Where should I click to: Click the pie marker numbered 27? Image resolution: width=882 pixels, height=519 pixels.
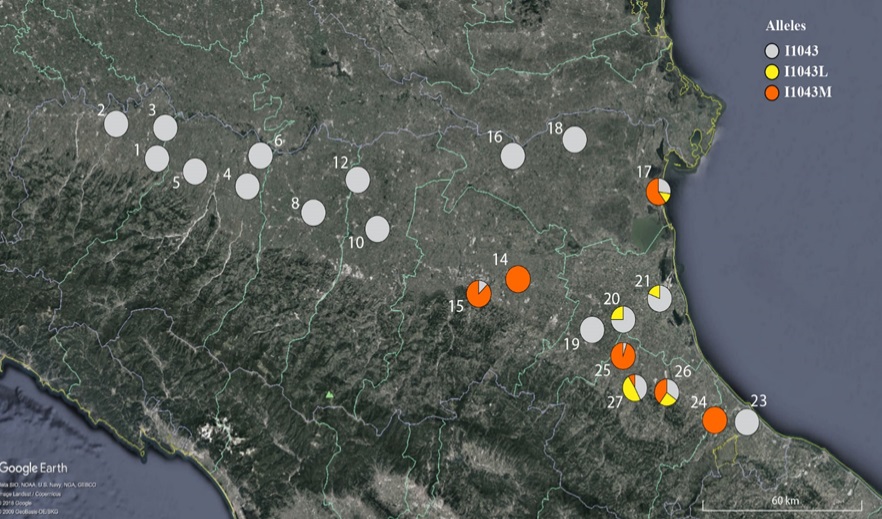(635, 387)
